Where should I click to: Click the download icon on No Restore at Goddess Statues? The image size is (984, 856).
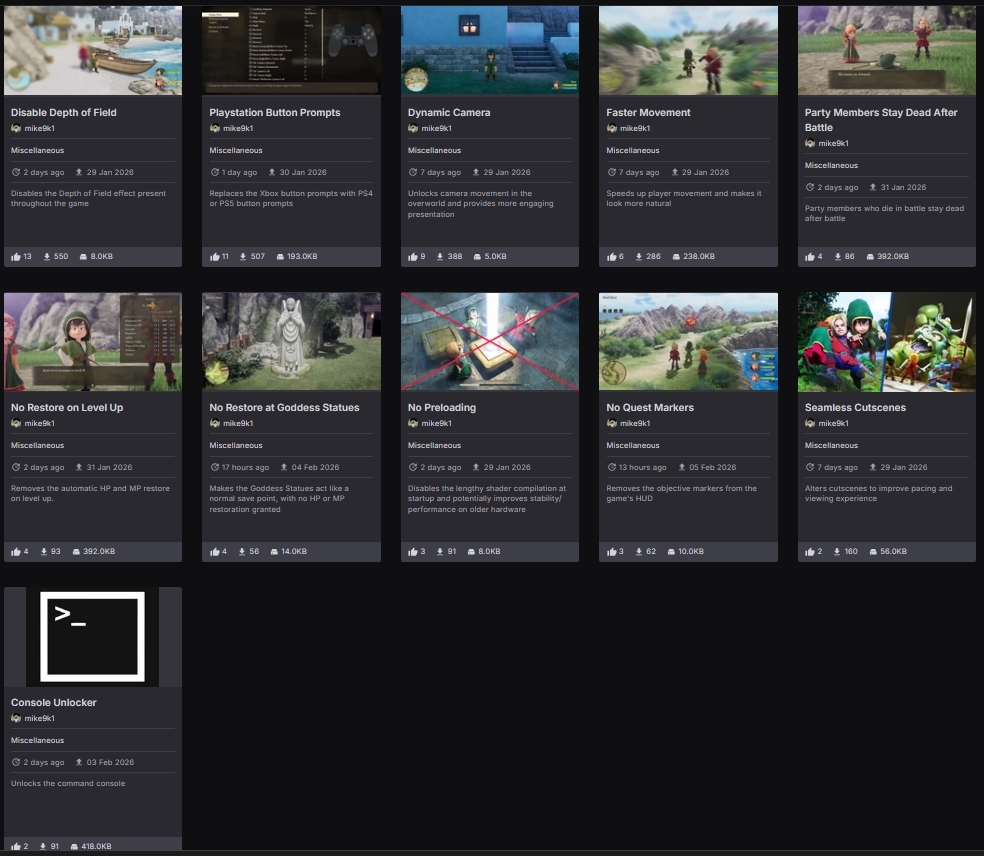242,552
